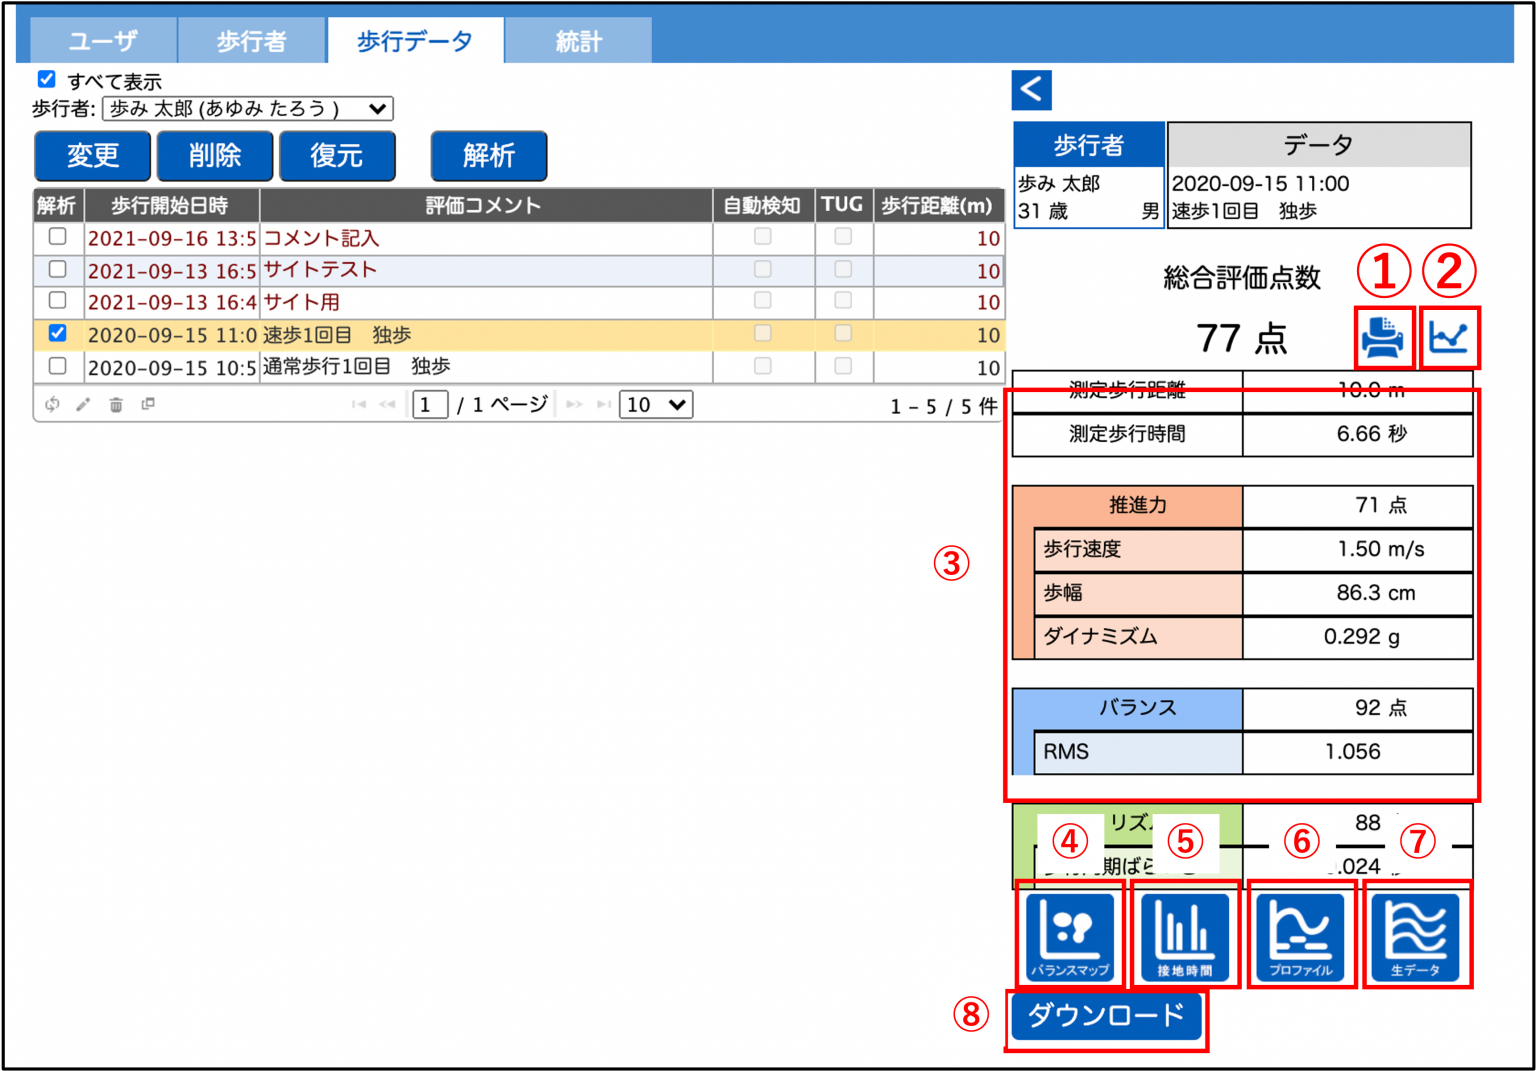The height and width of the screenshot is (1071, 1536).
Task: Check the 解析 checkbox for the 2021-09-16 row
Action: point(57,237)
